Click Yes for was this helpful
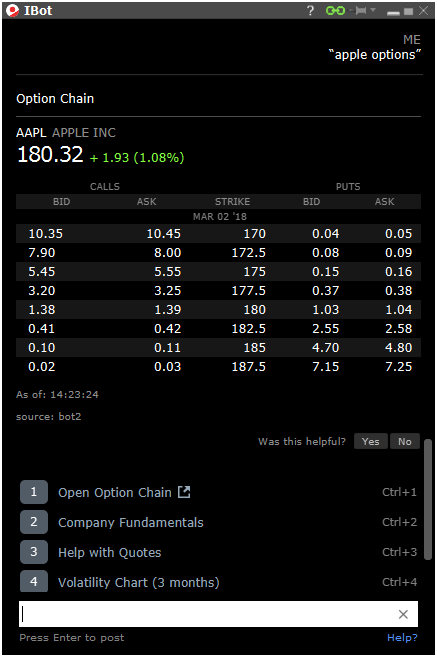437x657 pixels. pos(370,441)
